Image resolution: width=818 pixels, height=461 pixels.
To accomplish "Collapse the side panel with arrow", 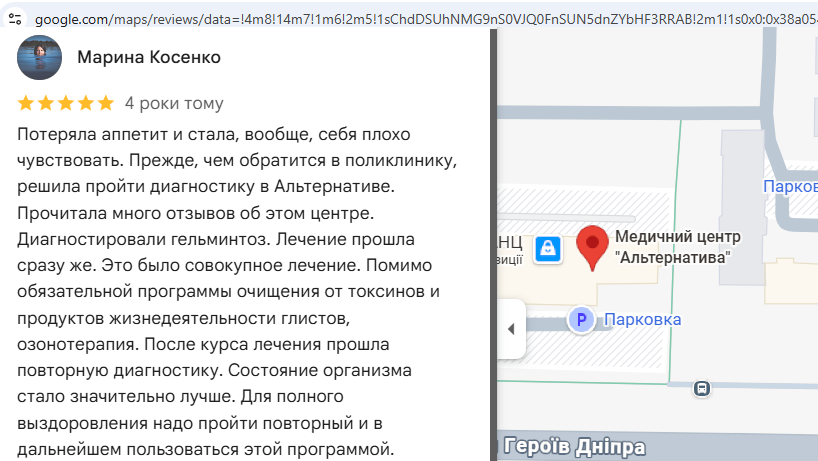I will [x=511, y=329].
